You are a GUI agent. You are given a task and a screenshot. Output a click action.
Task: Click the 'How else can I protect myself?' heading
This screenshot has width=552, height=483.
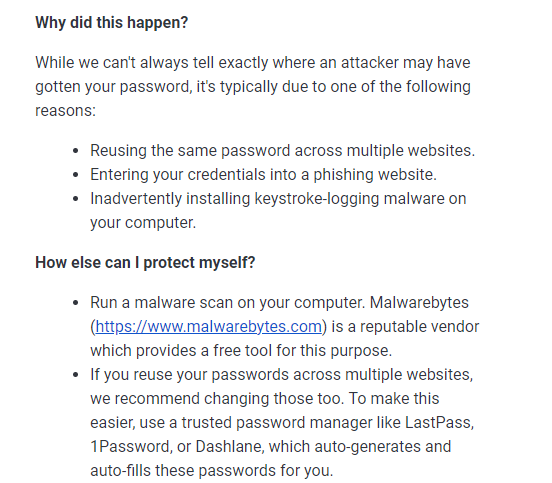[x=145, y=263]
